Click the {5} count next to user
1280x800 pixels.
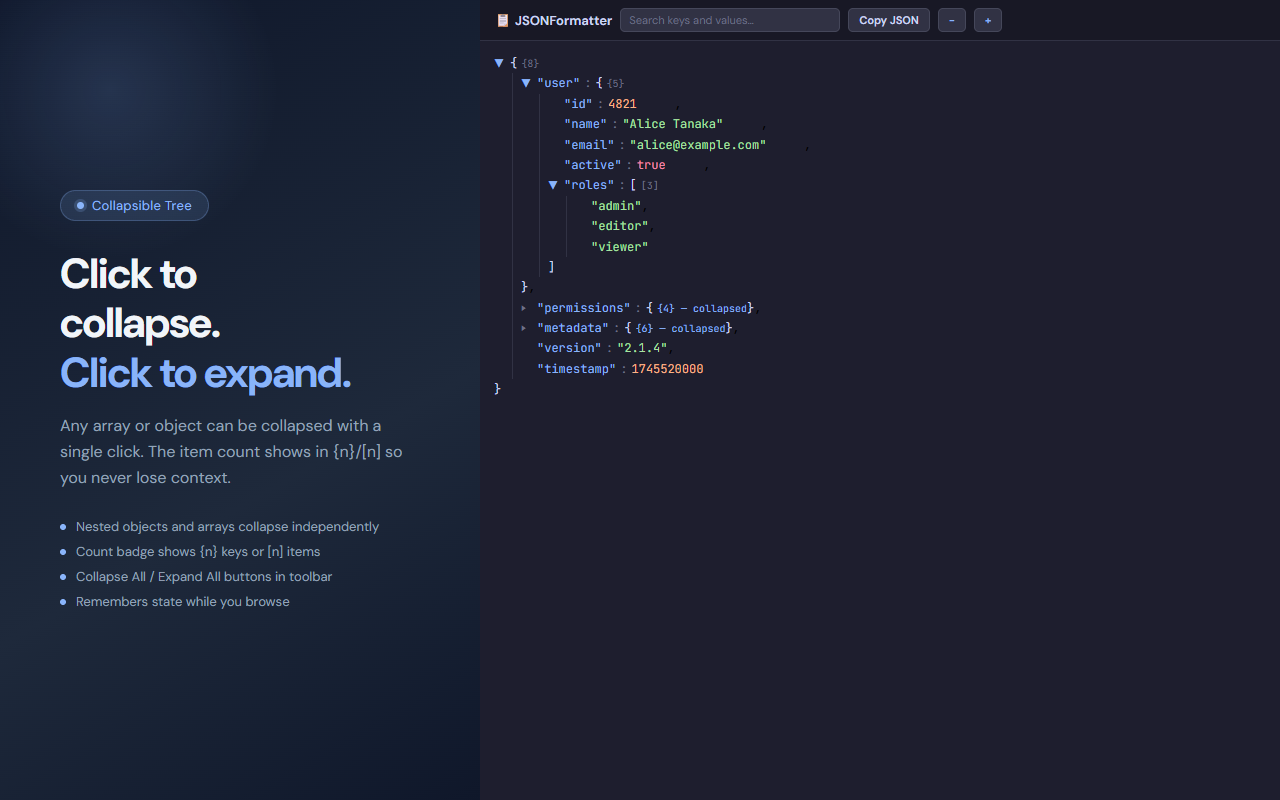point(615,83)
